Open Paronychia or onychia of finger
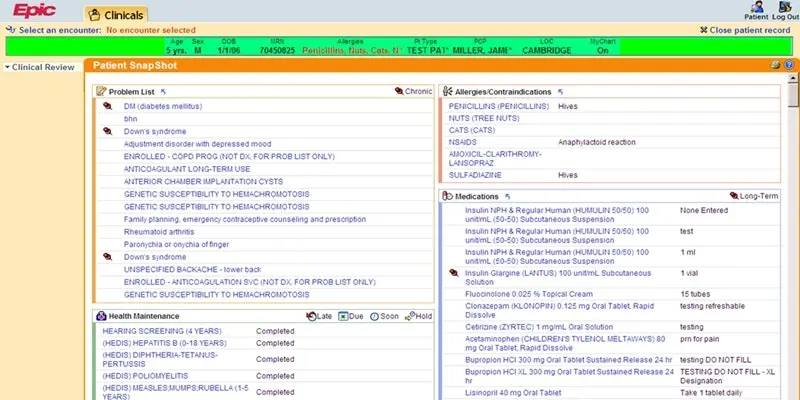The height and width of the screenshot is (400, 800). (176, 244)
